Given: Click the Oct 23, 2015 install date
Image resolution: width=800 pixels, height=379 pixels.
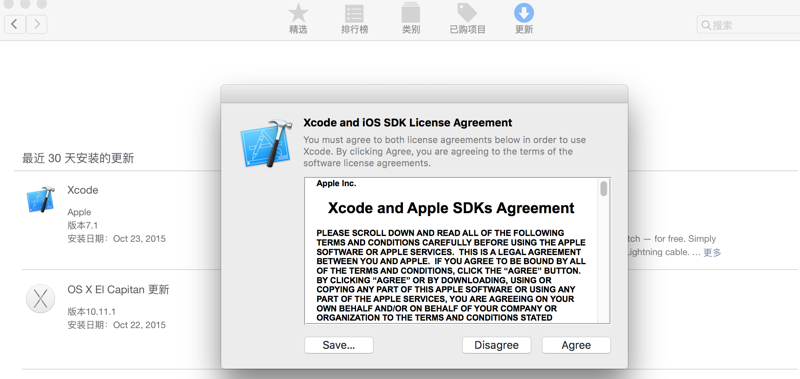Looking at the screenshot, I should pos(139,239).
